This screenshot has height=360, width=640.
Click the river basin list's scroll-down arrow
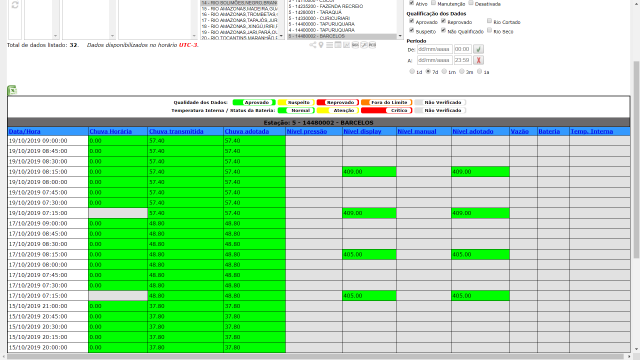coord(281,36)
